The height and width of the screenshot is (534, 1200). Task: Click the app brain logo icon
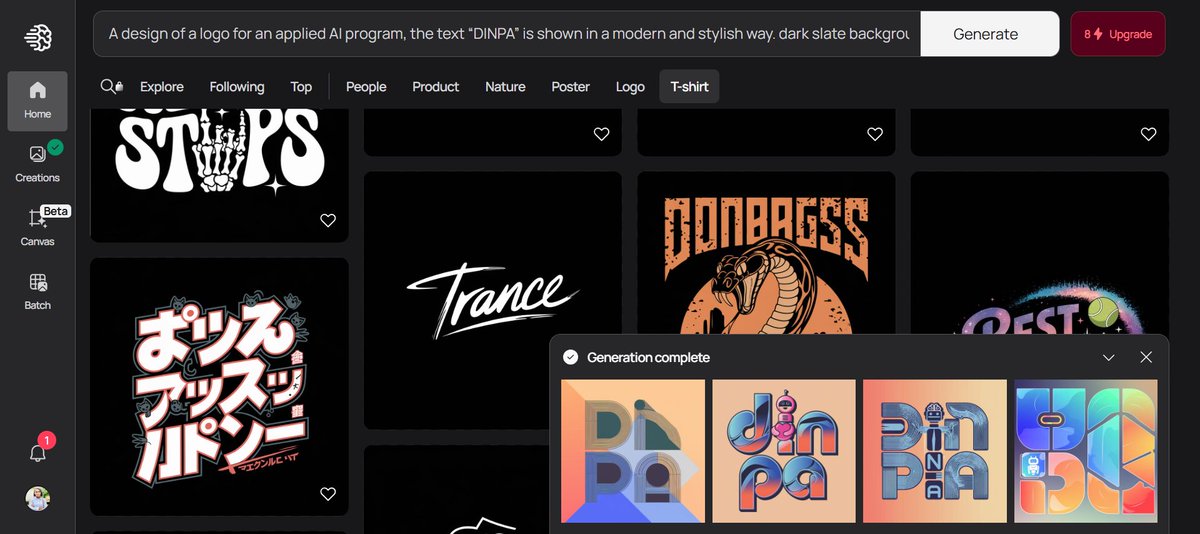pos(38,38)
